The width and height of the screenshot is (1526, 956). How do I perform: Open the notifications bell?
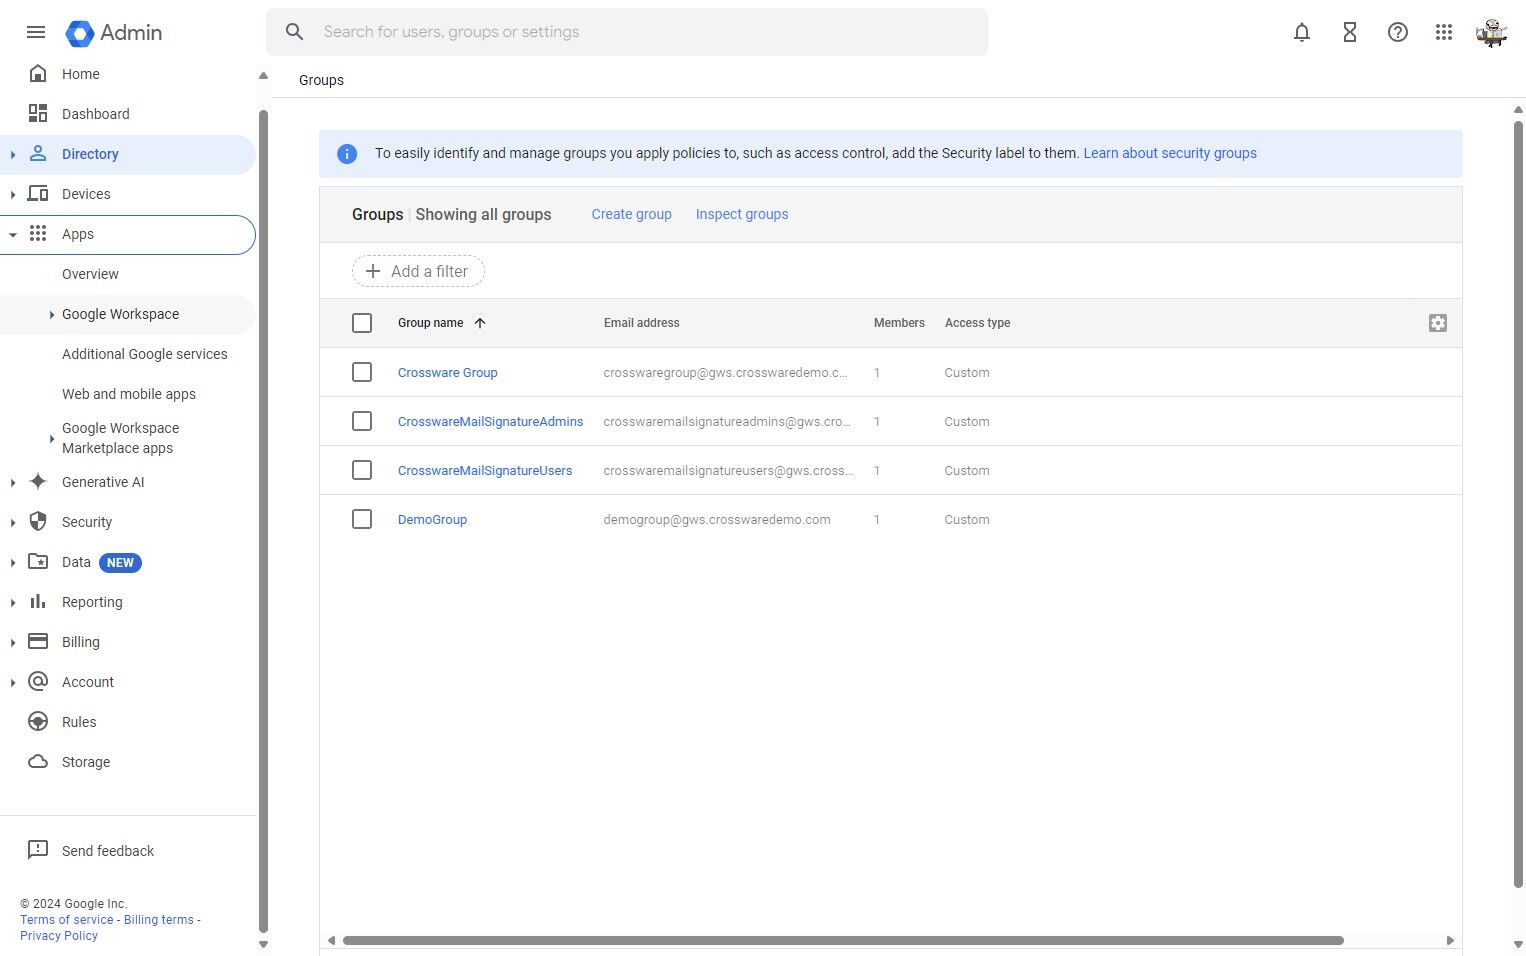coord(1301,32)
